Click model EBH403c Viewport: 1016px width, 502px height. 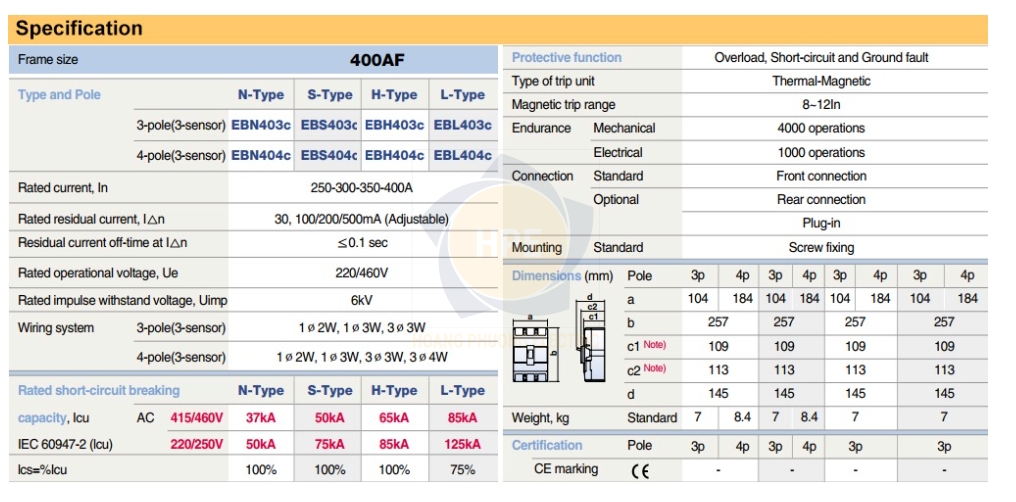pyautogui.click(x=395, y=125)
